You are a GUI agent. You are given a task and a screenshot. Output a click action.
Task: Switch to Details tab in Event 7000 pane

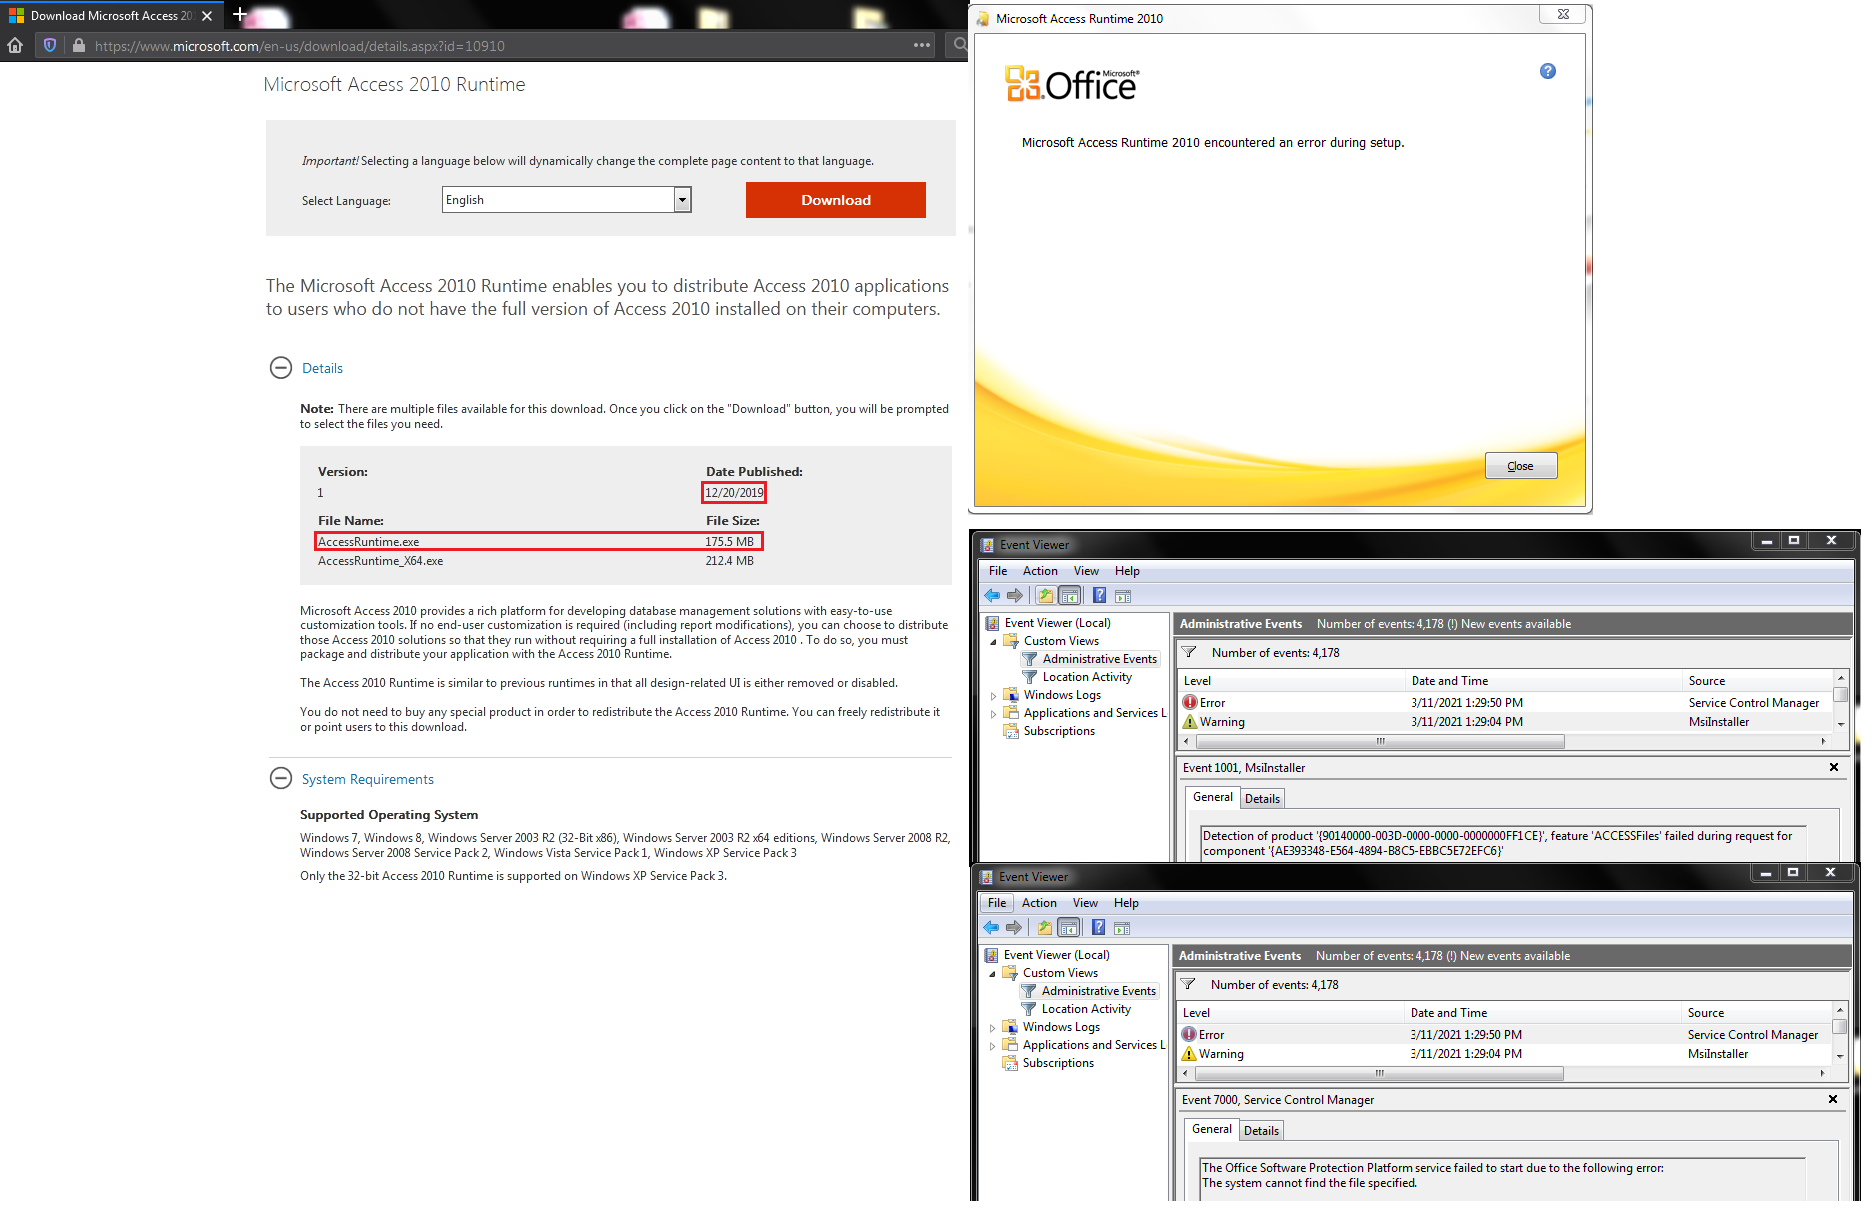[1261, 1131]
